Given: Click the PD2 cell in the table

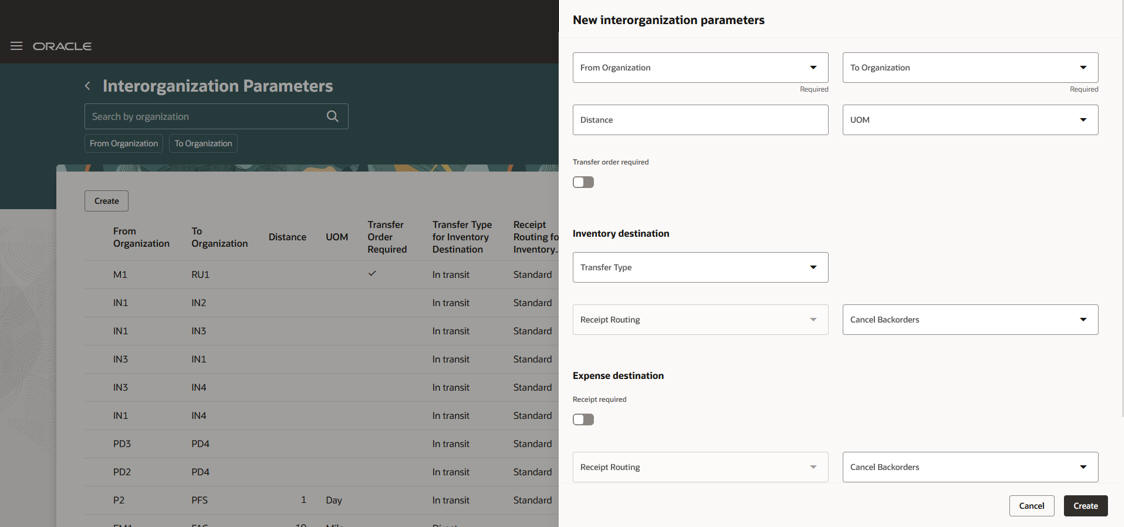Looking at the screenshot, I should (122, 472).
